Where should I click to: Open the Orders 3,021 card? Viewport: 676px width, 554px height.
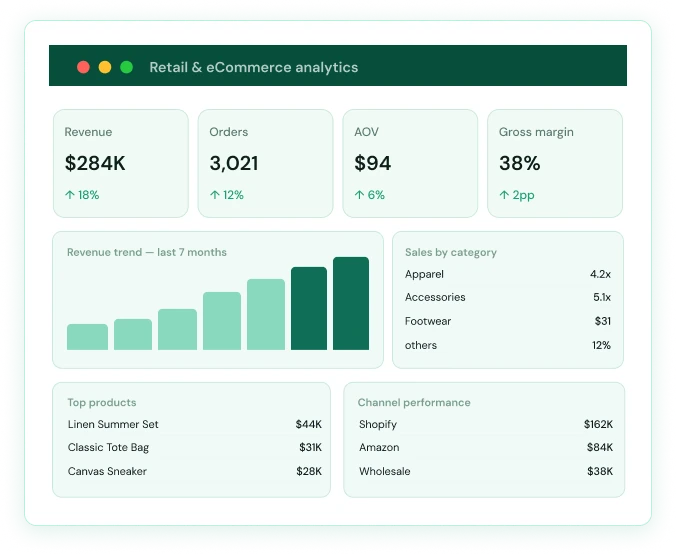pos(266,163)
